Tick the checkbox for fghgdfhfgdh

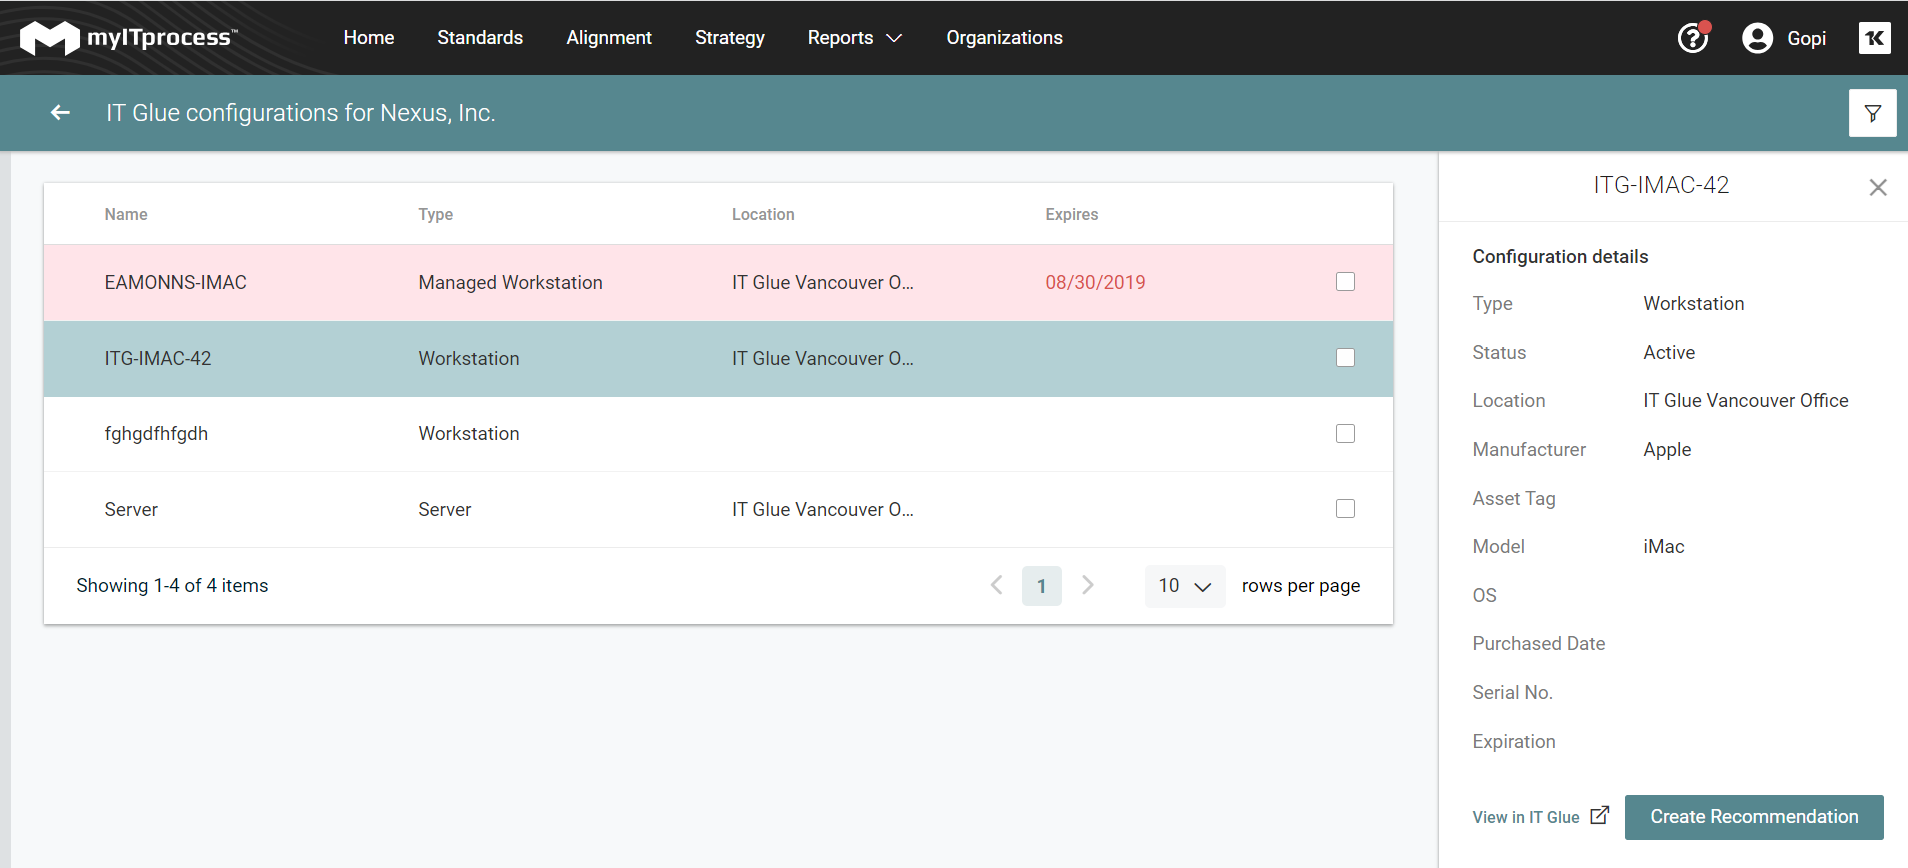coord(1345,433)
